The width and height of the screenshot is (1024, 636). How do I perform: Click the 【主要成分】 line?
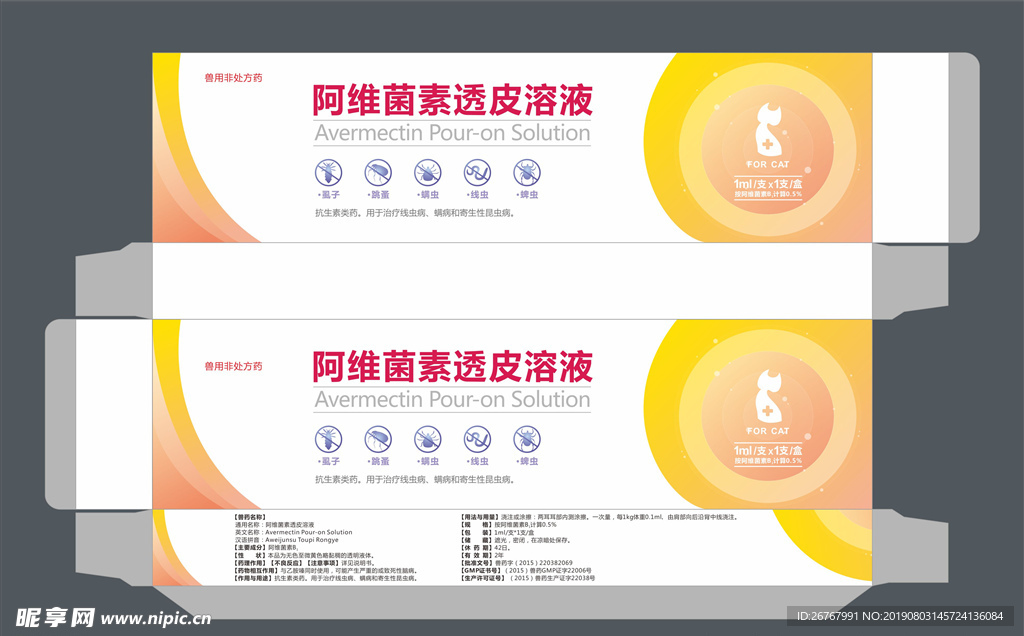coord(266,548)
